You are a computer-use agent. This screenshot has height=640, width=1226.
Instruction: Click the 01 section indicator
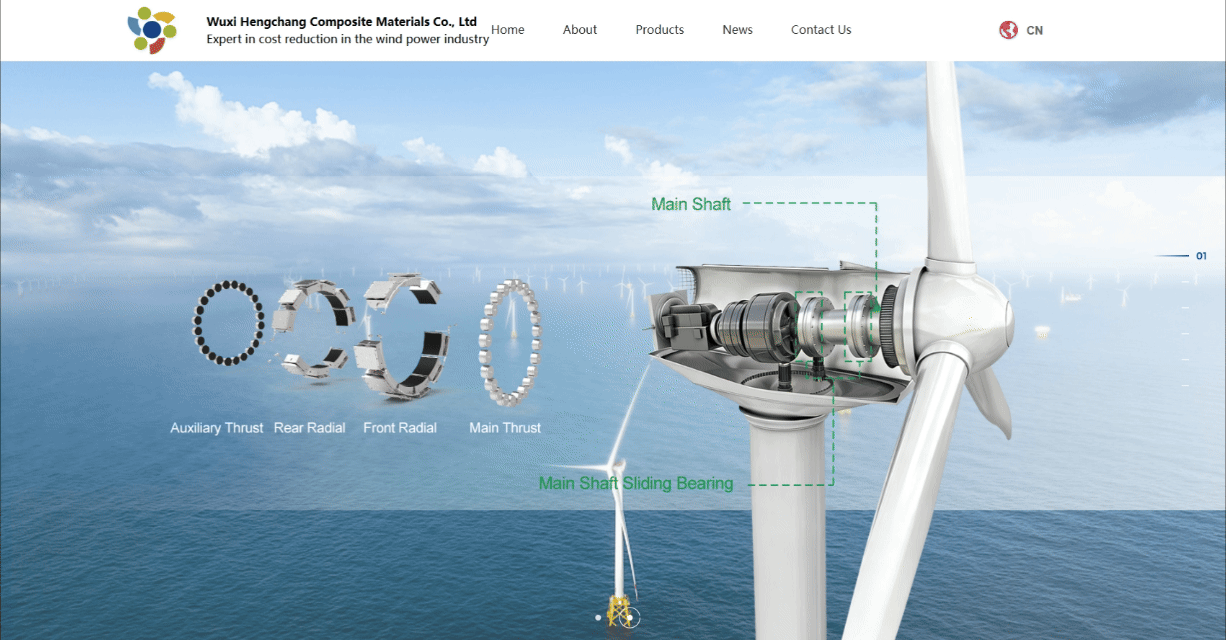pos(1201,256)
